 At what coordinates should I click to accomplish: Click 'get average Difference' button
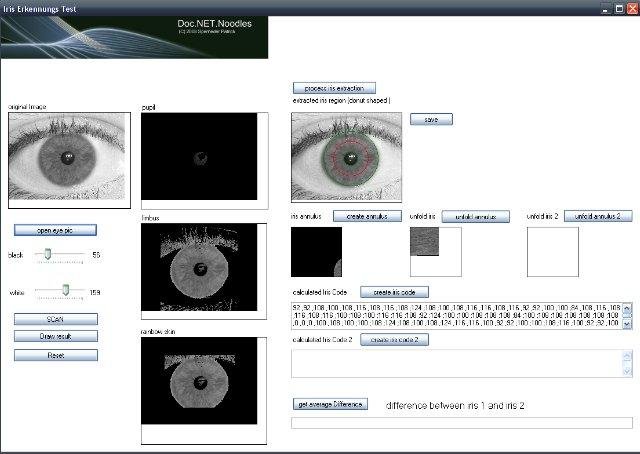coord(330,404)
